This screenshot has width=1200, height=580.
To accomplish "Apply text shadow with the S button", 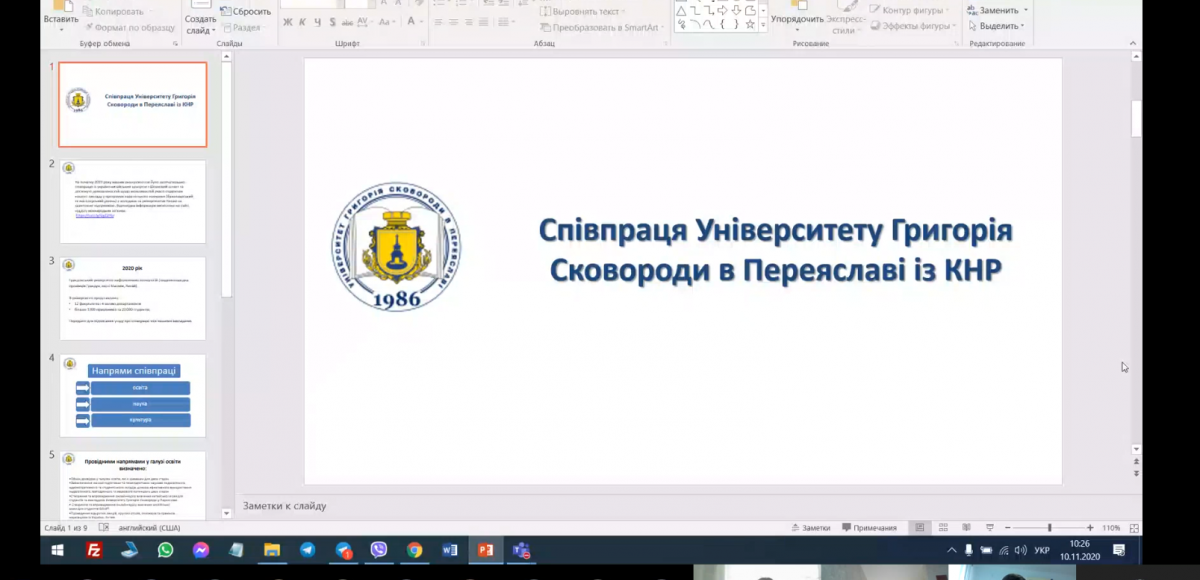I will coord(333,22).
